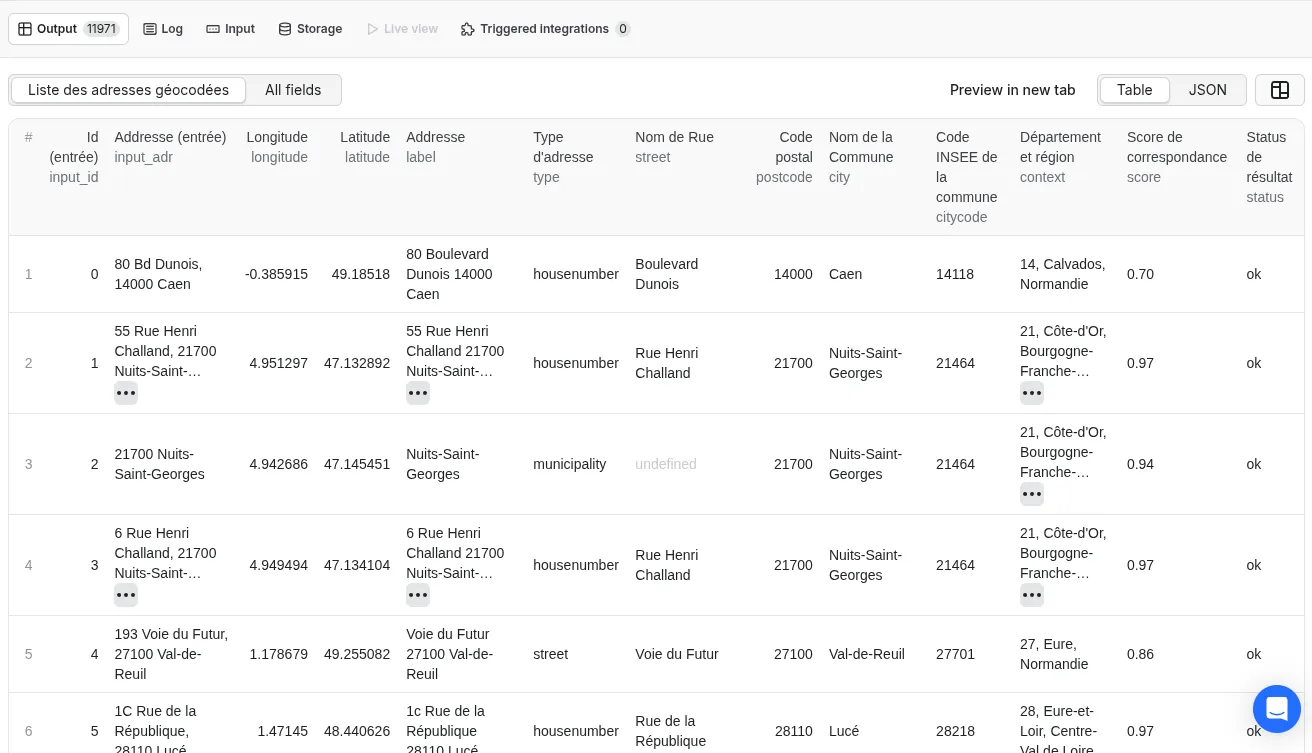Open the chat support bubble

point(1276,709)
